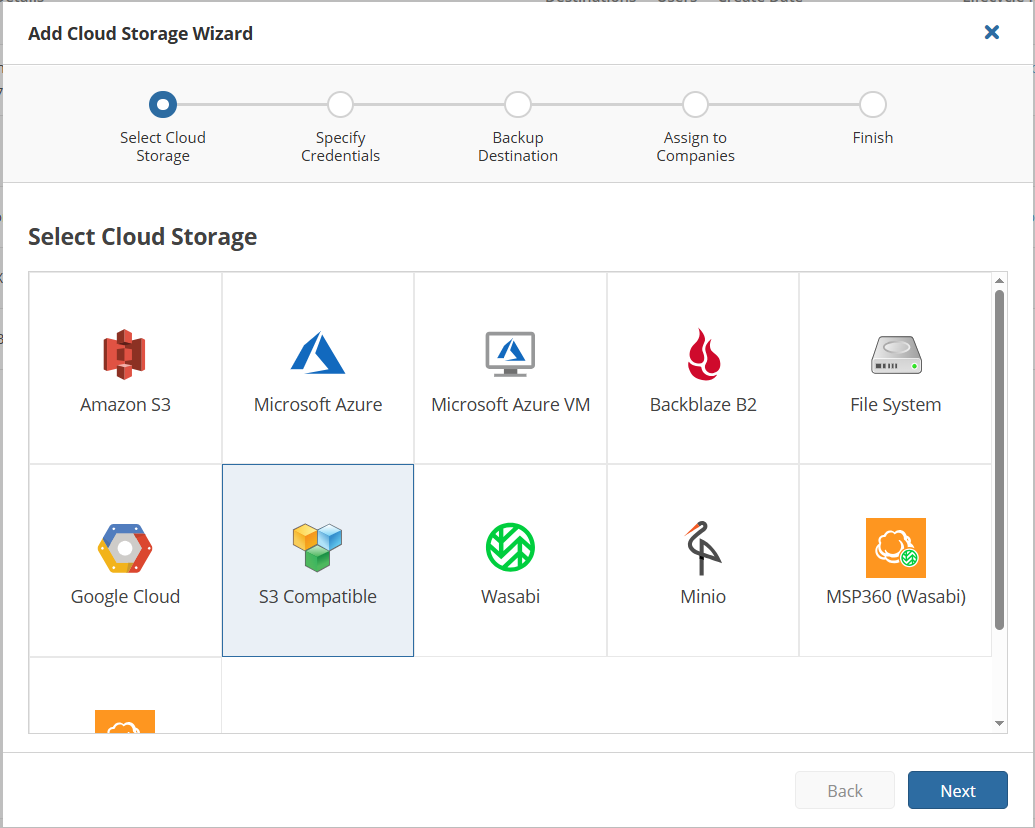Choose the File System drive icon
This screenshot has height=828, width=1035.
point(896,355)
